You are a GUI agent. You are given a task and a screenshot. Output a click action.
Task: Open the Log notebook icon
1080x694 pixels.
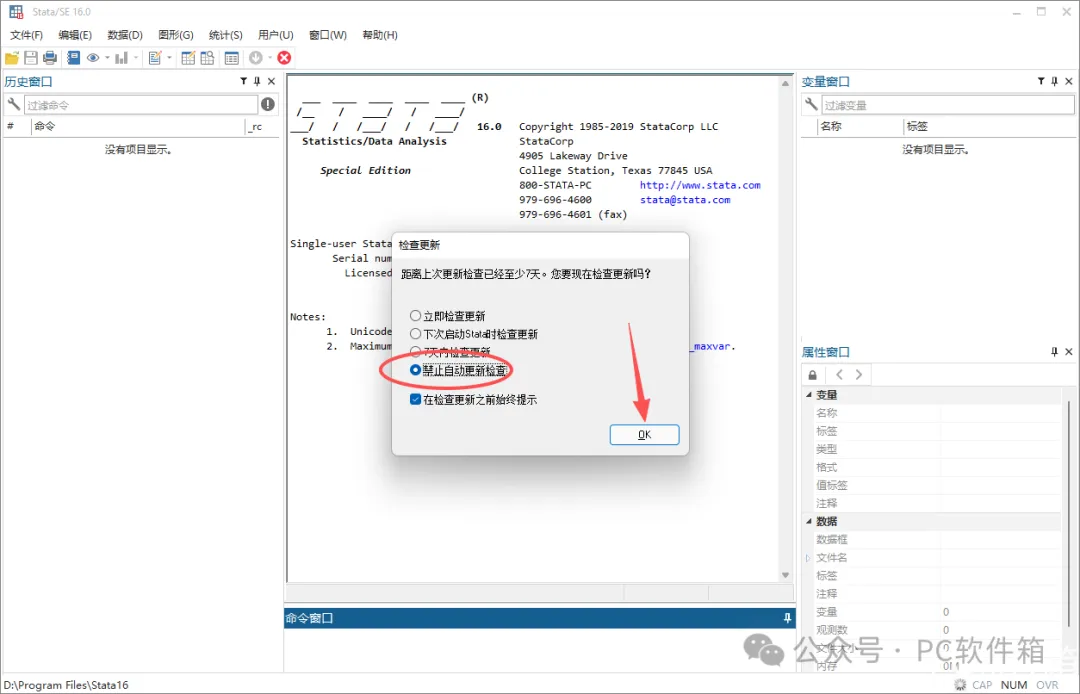coord(74,58)
